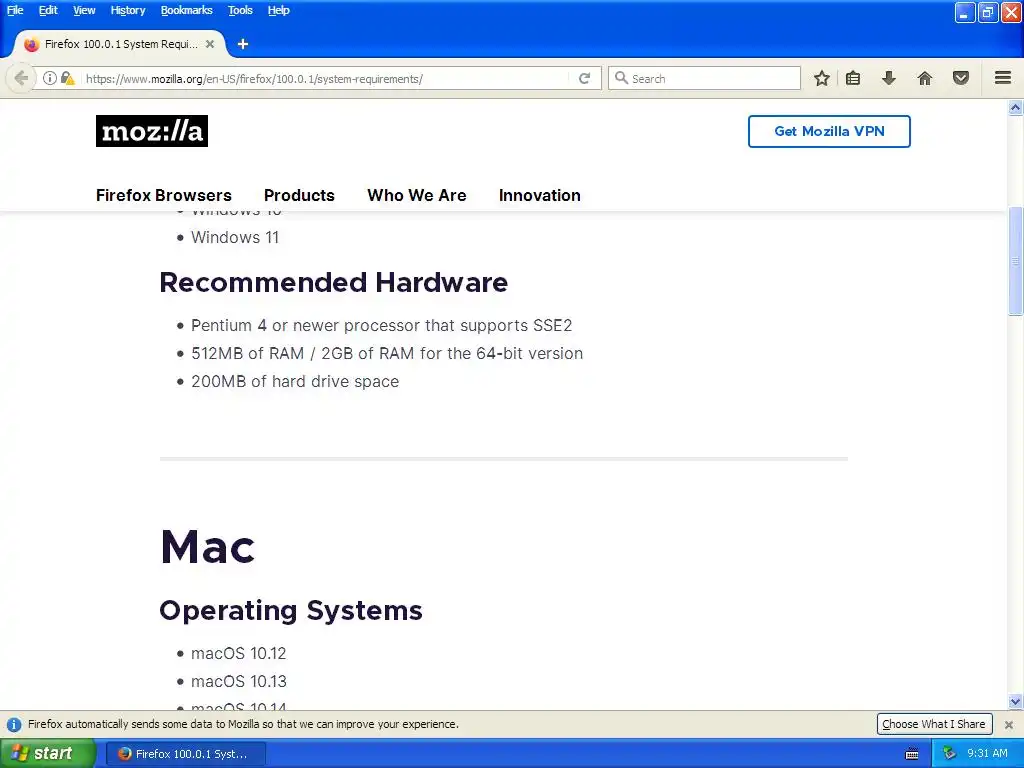Expand the Firefox Browsers navigation menu
1024x768 pixels.
[164, 195]
